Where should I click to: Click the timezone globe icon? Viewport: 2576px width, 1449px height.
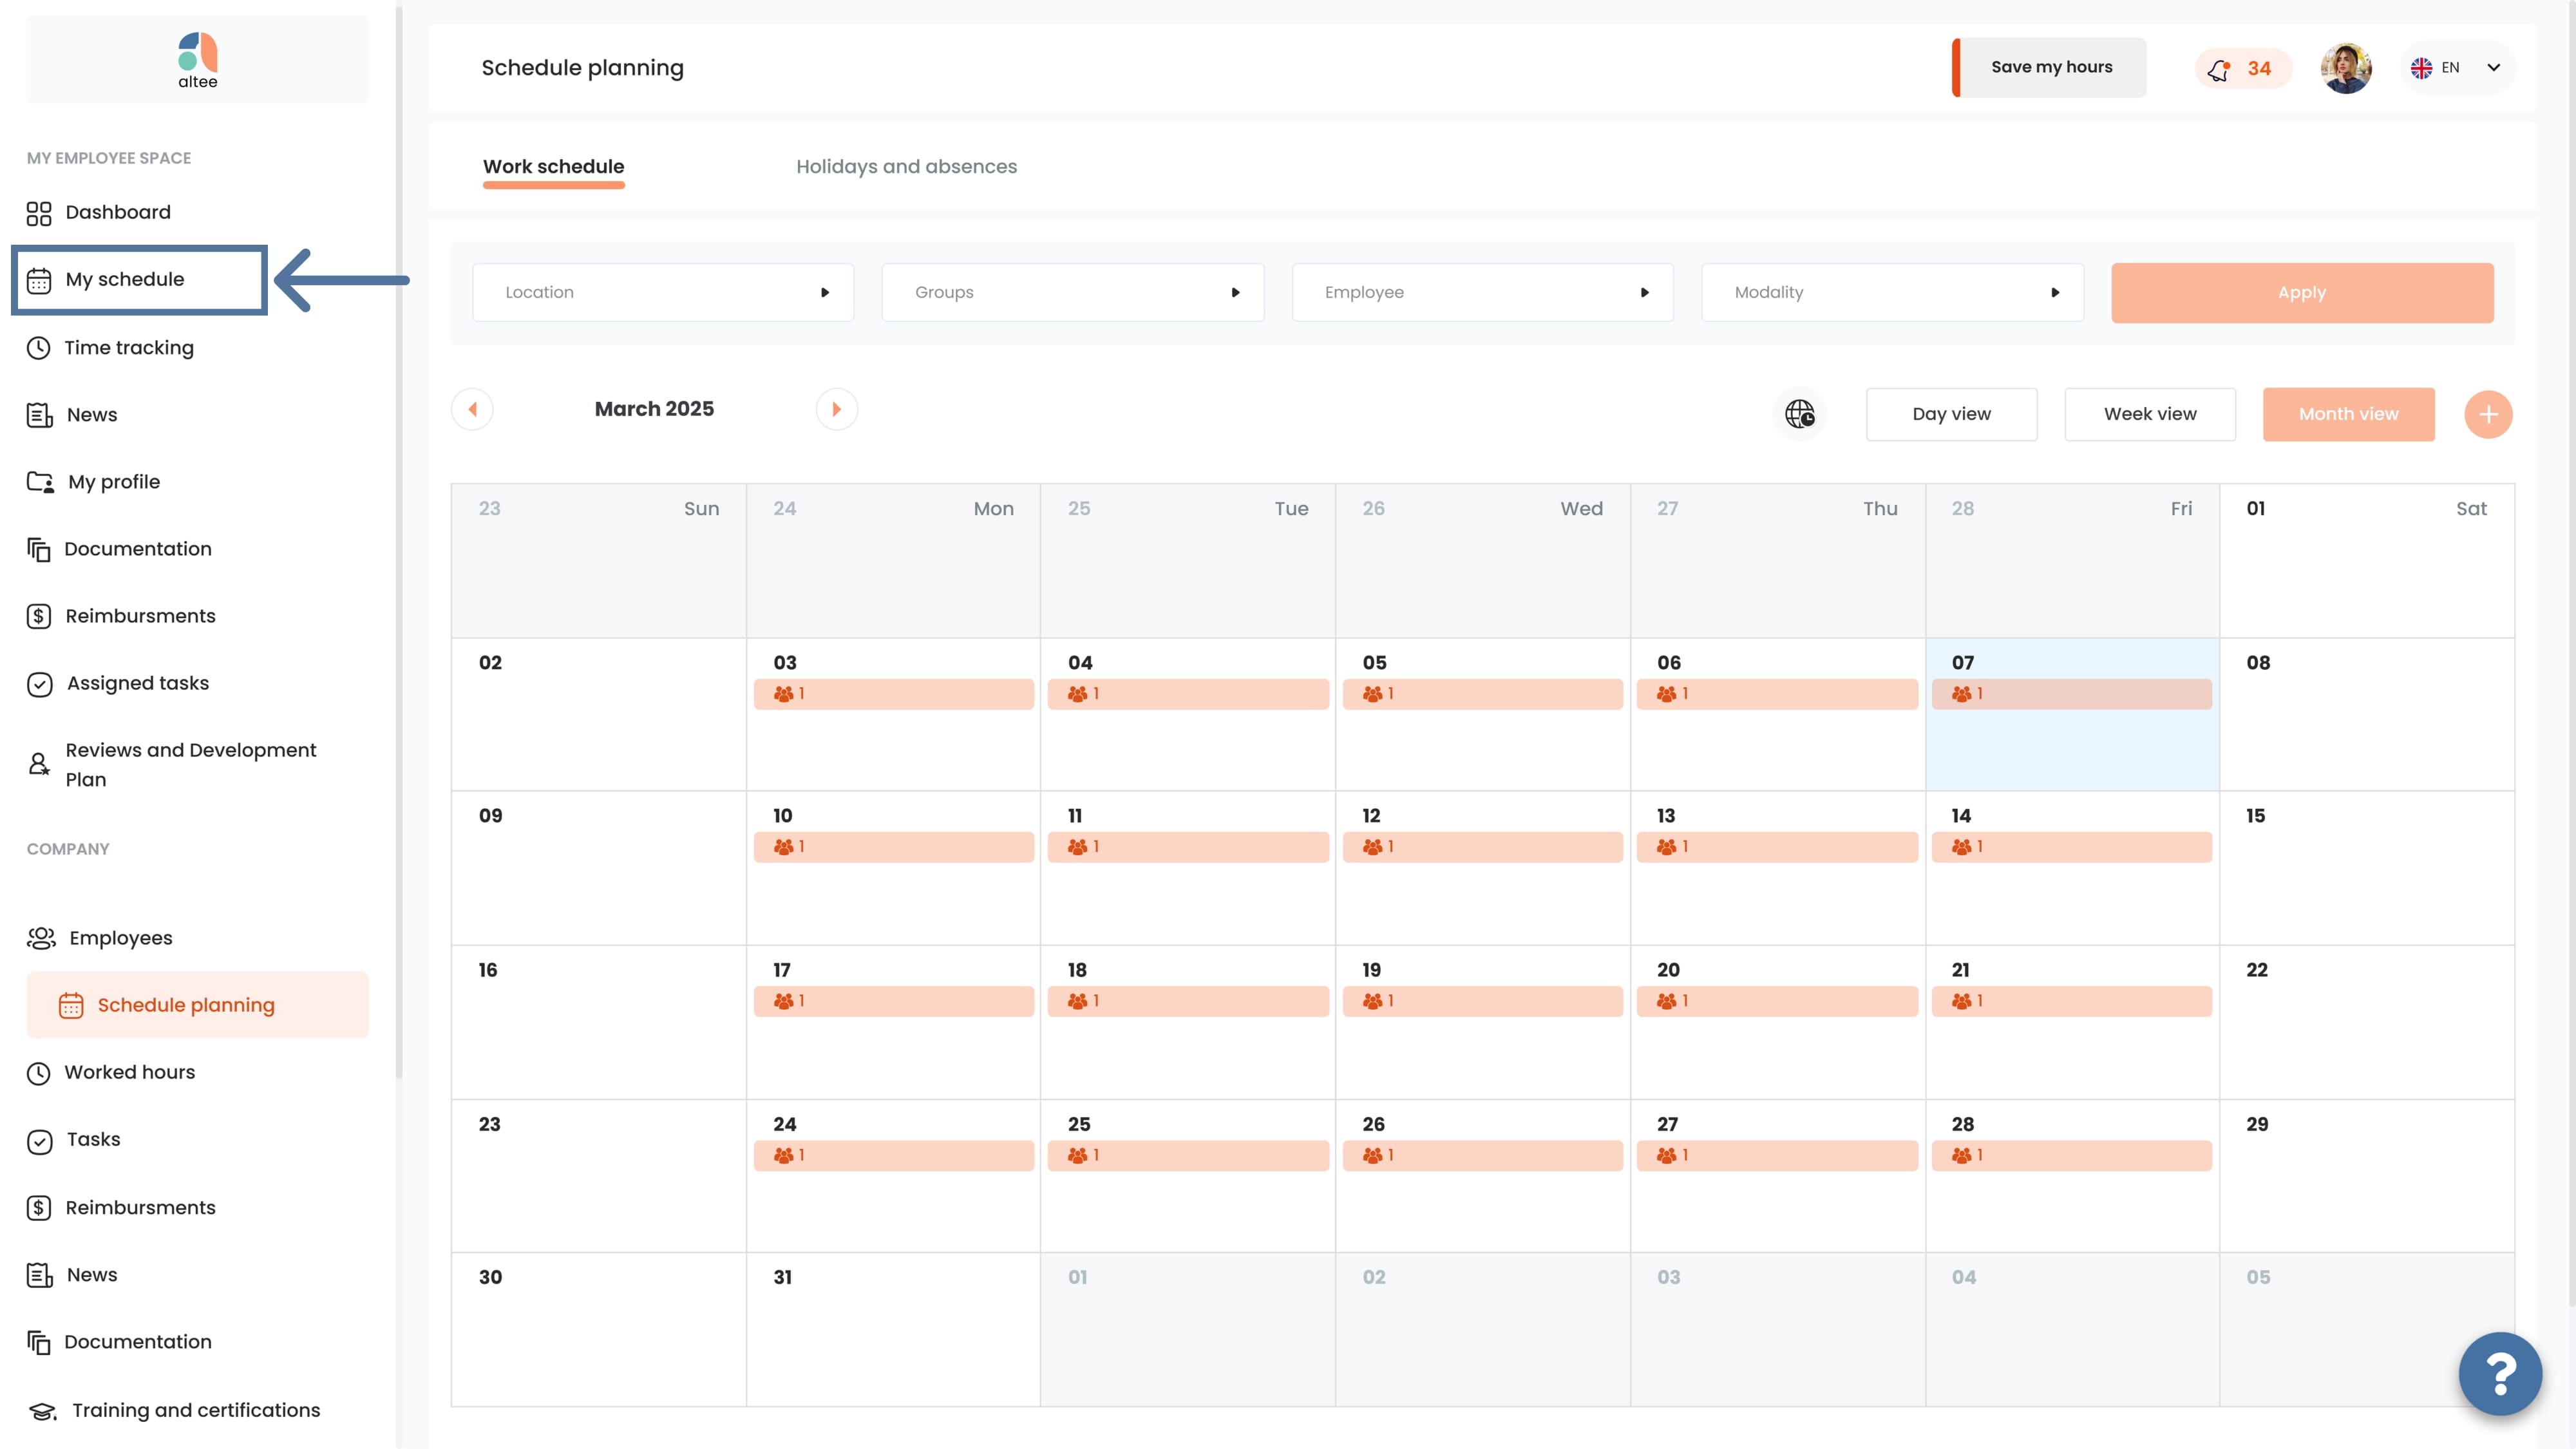coord(1799,414)
